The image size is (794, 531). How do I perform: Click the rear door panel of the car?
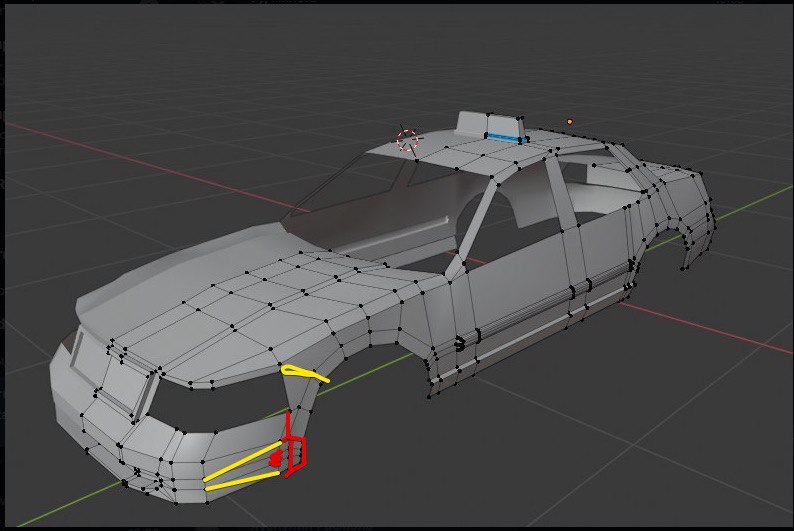tap(605, 248)
